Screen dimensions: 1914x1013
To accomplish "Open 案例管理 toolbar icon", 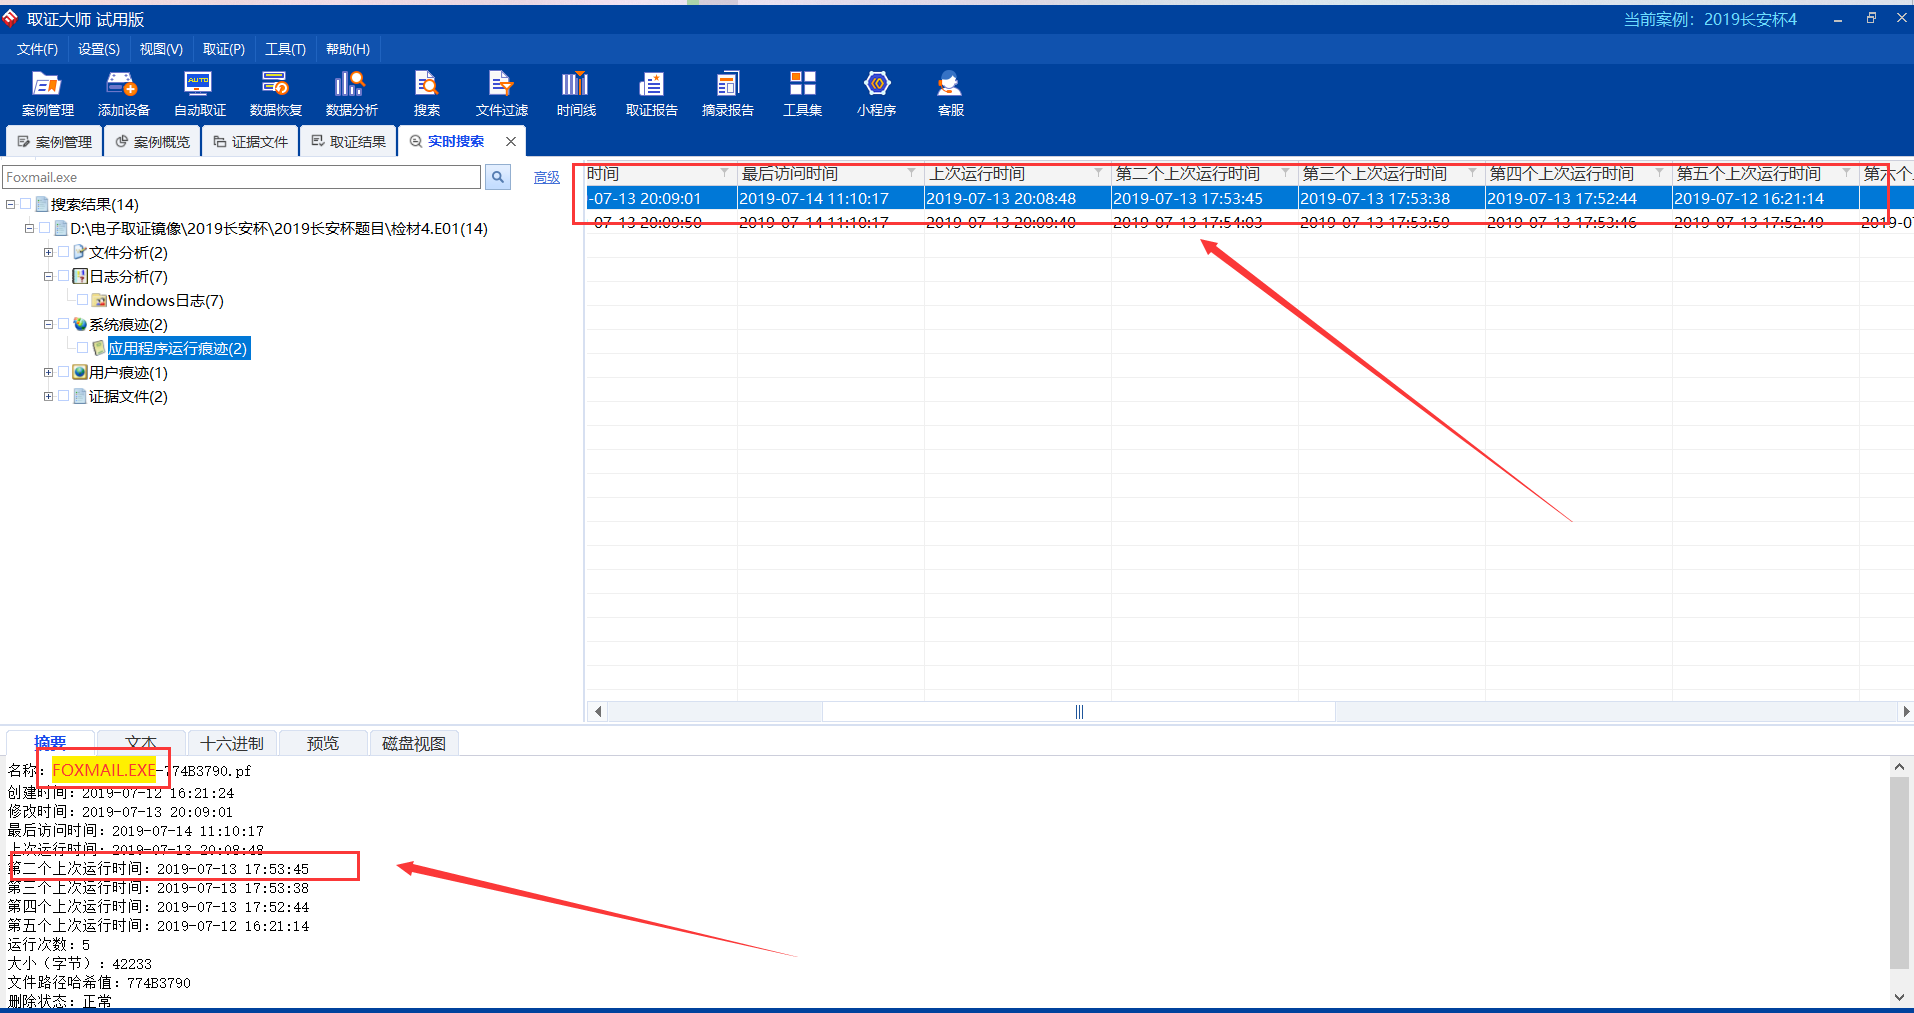I will click(47, 94).
